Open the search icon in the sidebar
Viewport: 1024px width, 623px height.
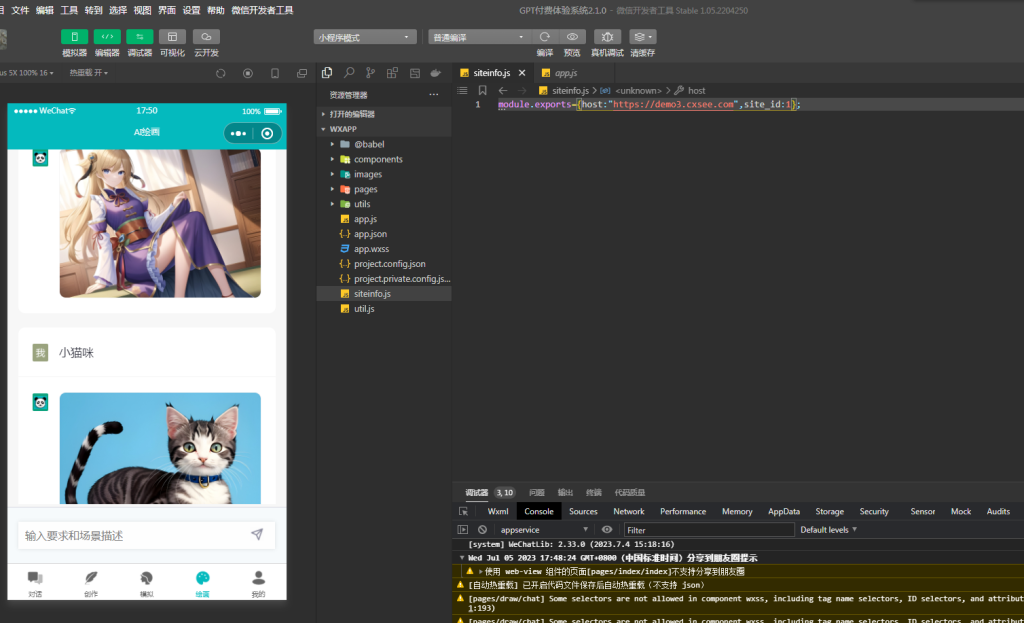pyautogui.click(x=349, y=72)
